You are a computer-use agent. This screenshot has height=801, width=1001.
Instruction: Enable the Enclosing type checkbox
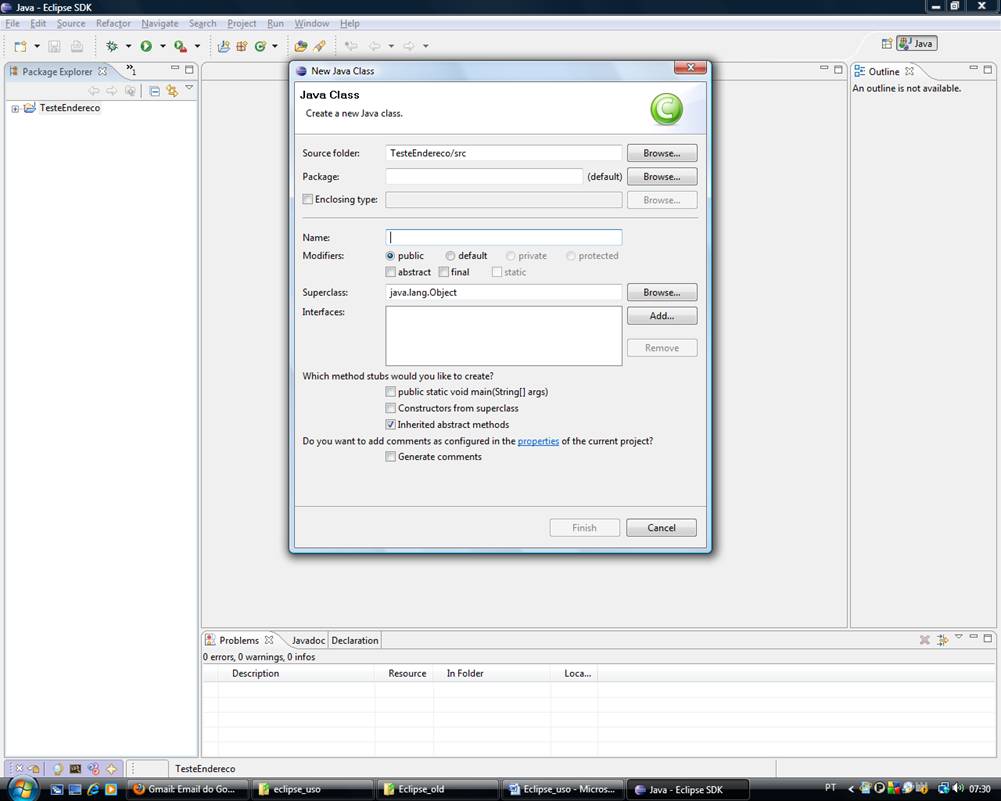pyautogui.click(x=308, y=199)
